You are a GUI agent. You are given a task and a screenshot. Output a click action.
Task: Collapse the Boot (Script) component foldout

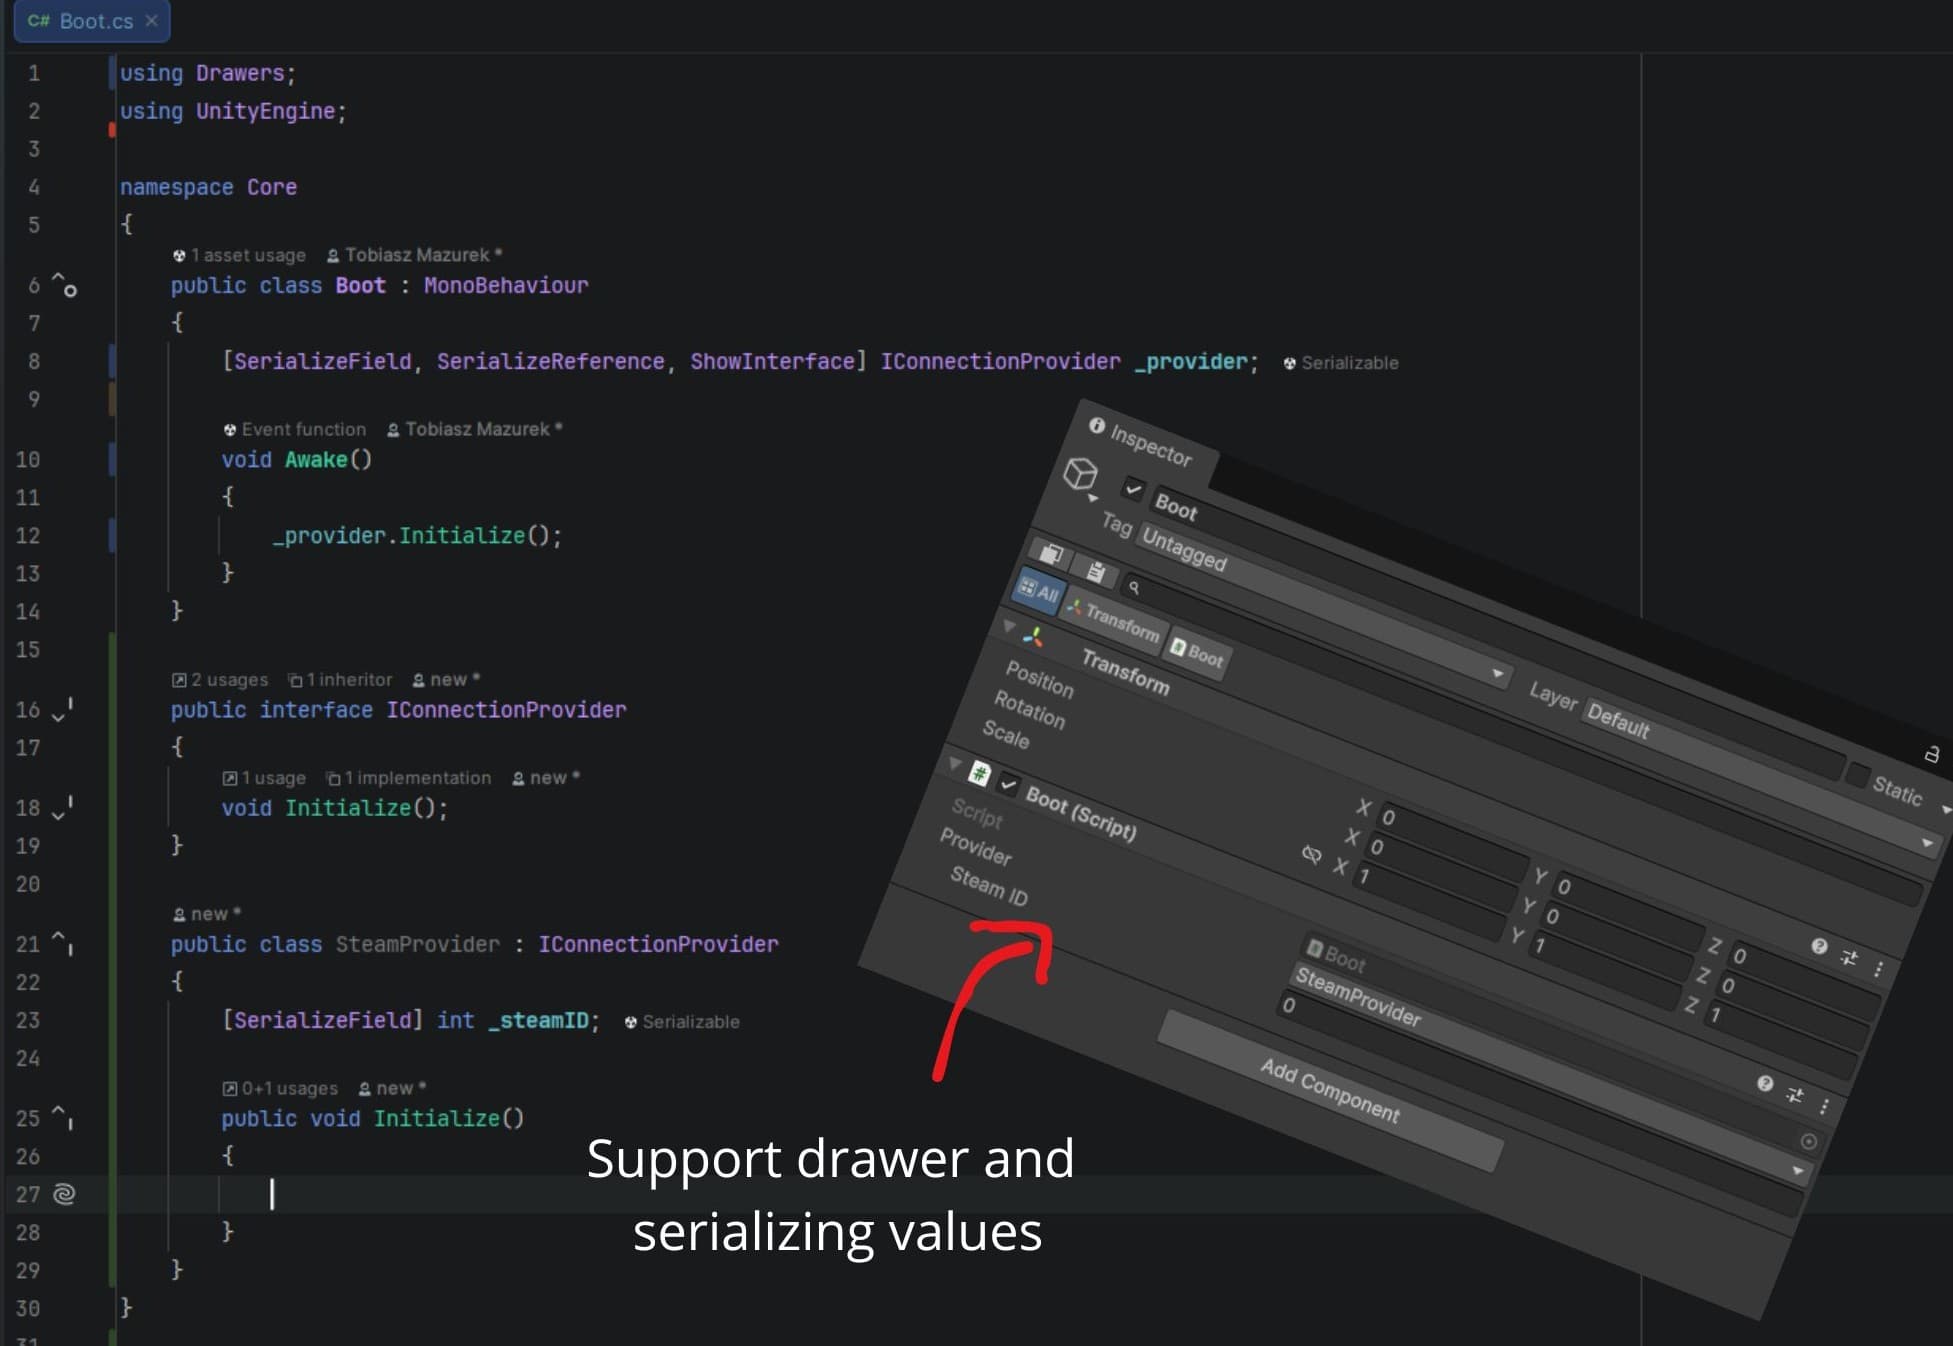pyautogui.click(x=956, y=764)
